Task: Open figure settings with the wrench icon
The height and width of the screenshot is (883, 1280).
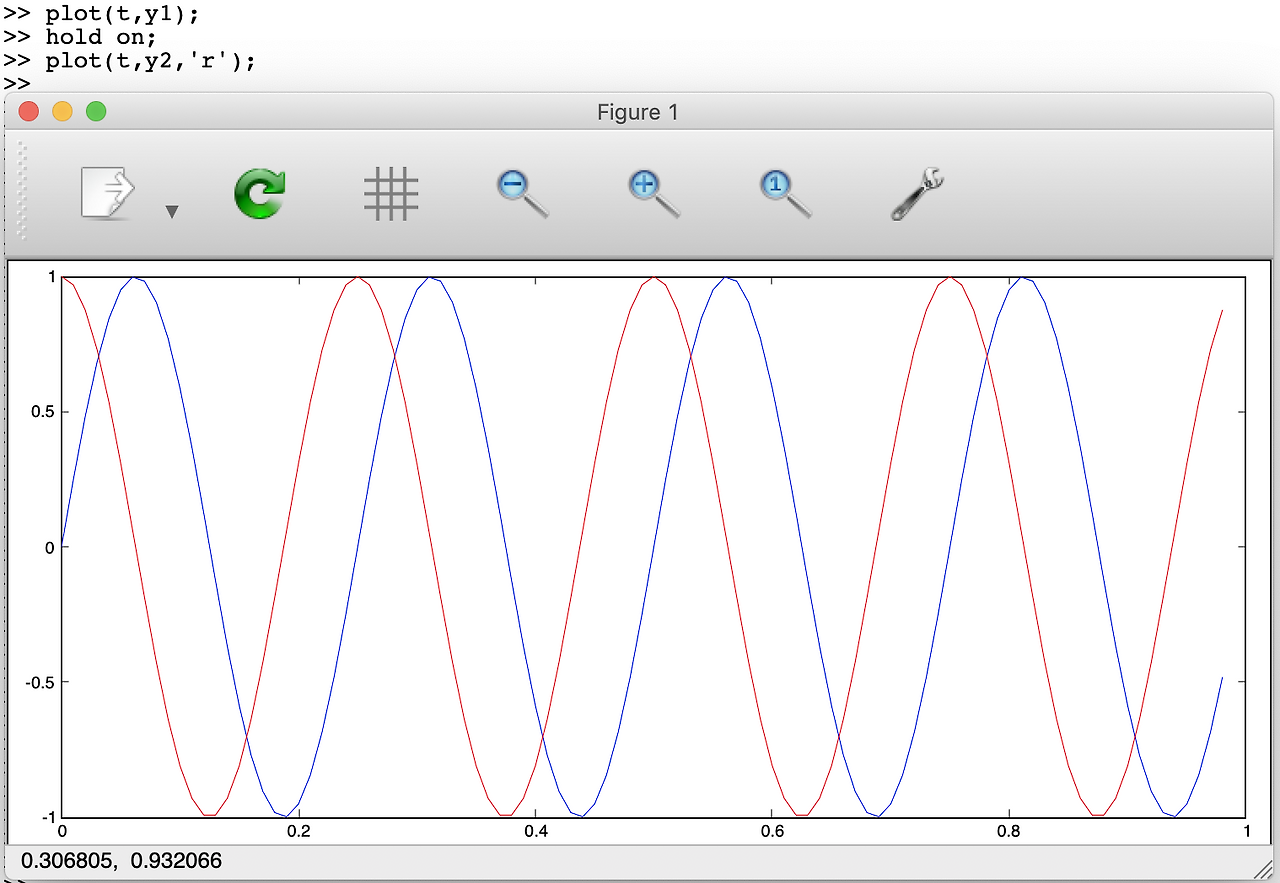Action: (915, 192)
